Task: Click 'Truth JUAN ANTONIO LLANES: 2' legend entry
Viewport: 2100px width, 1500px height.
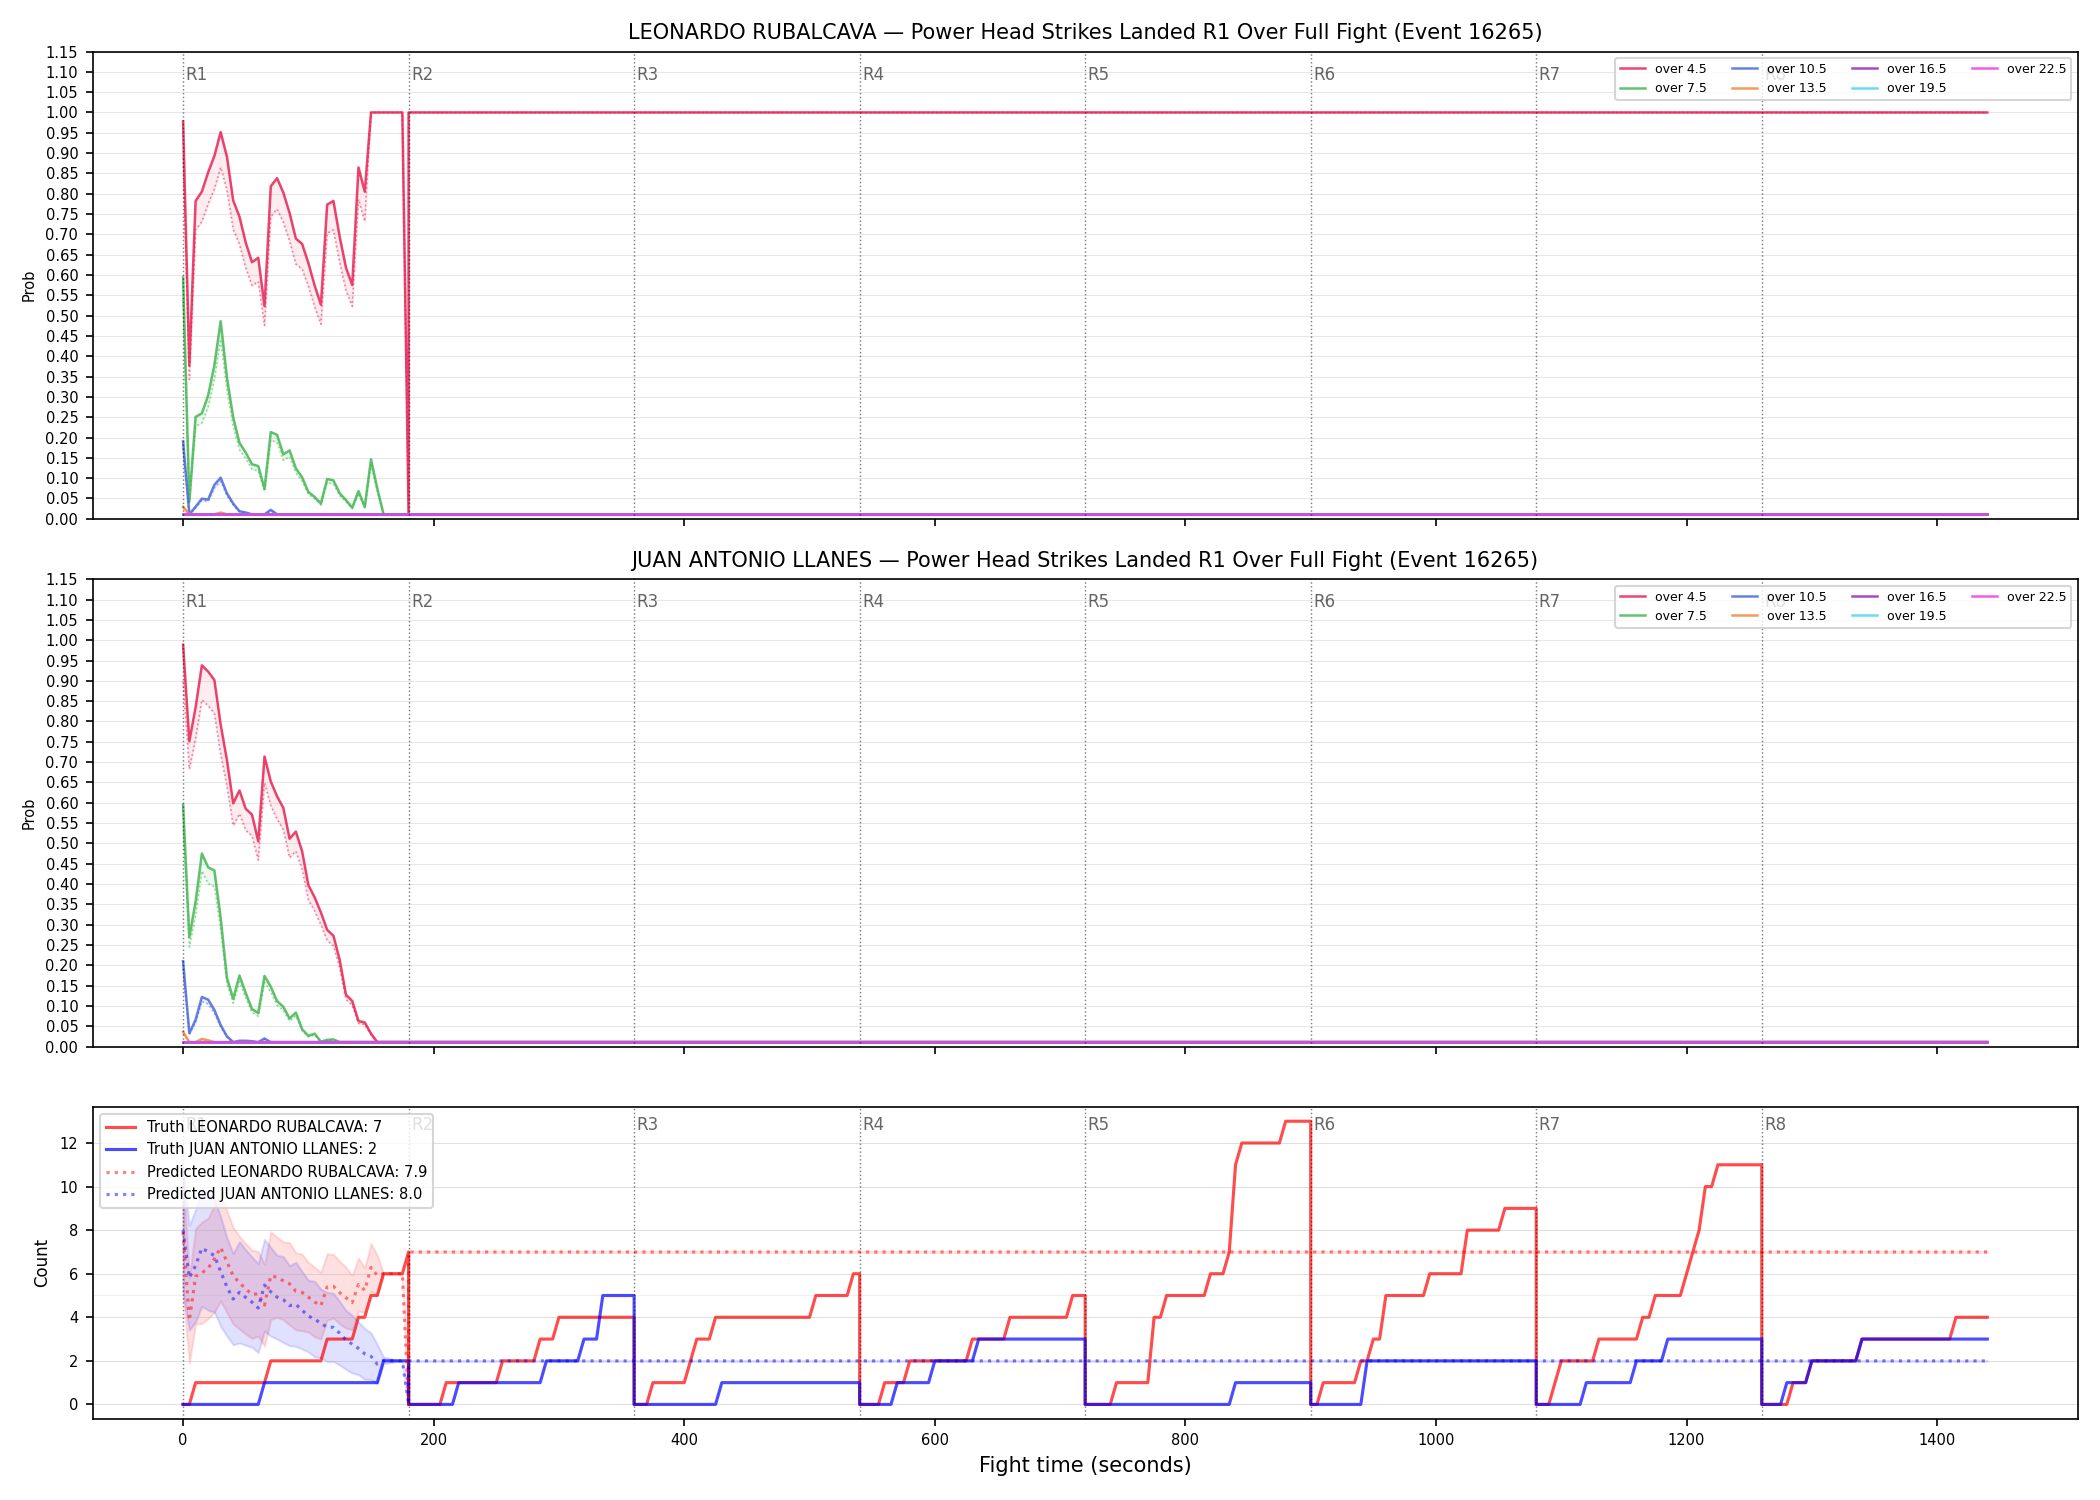Action: click(241, 1149)
